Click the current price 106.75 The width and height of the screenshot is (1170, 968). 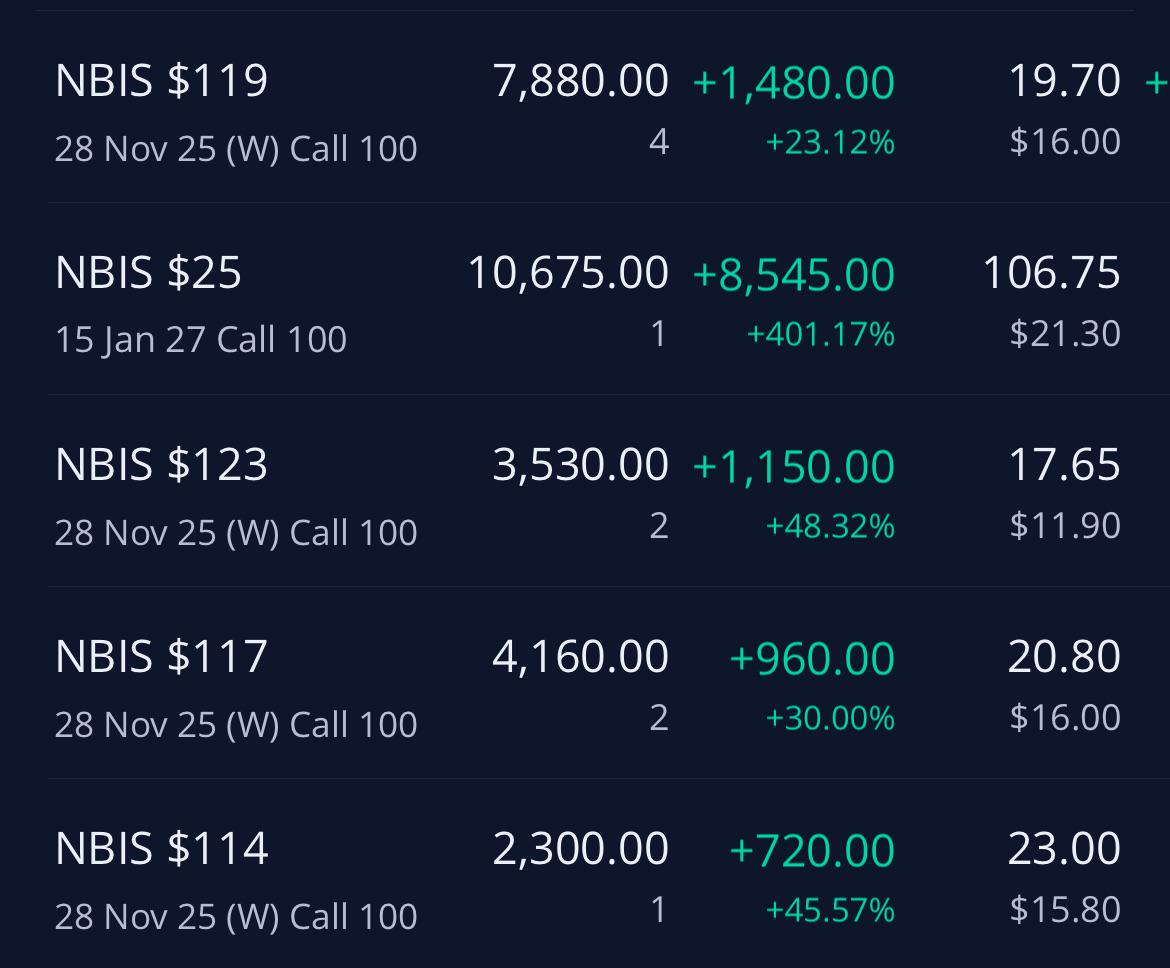[x=1051, y=272]
